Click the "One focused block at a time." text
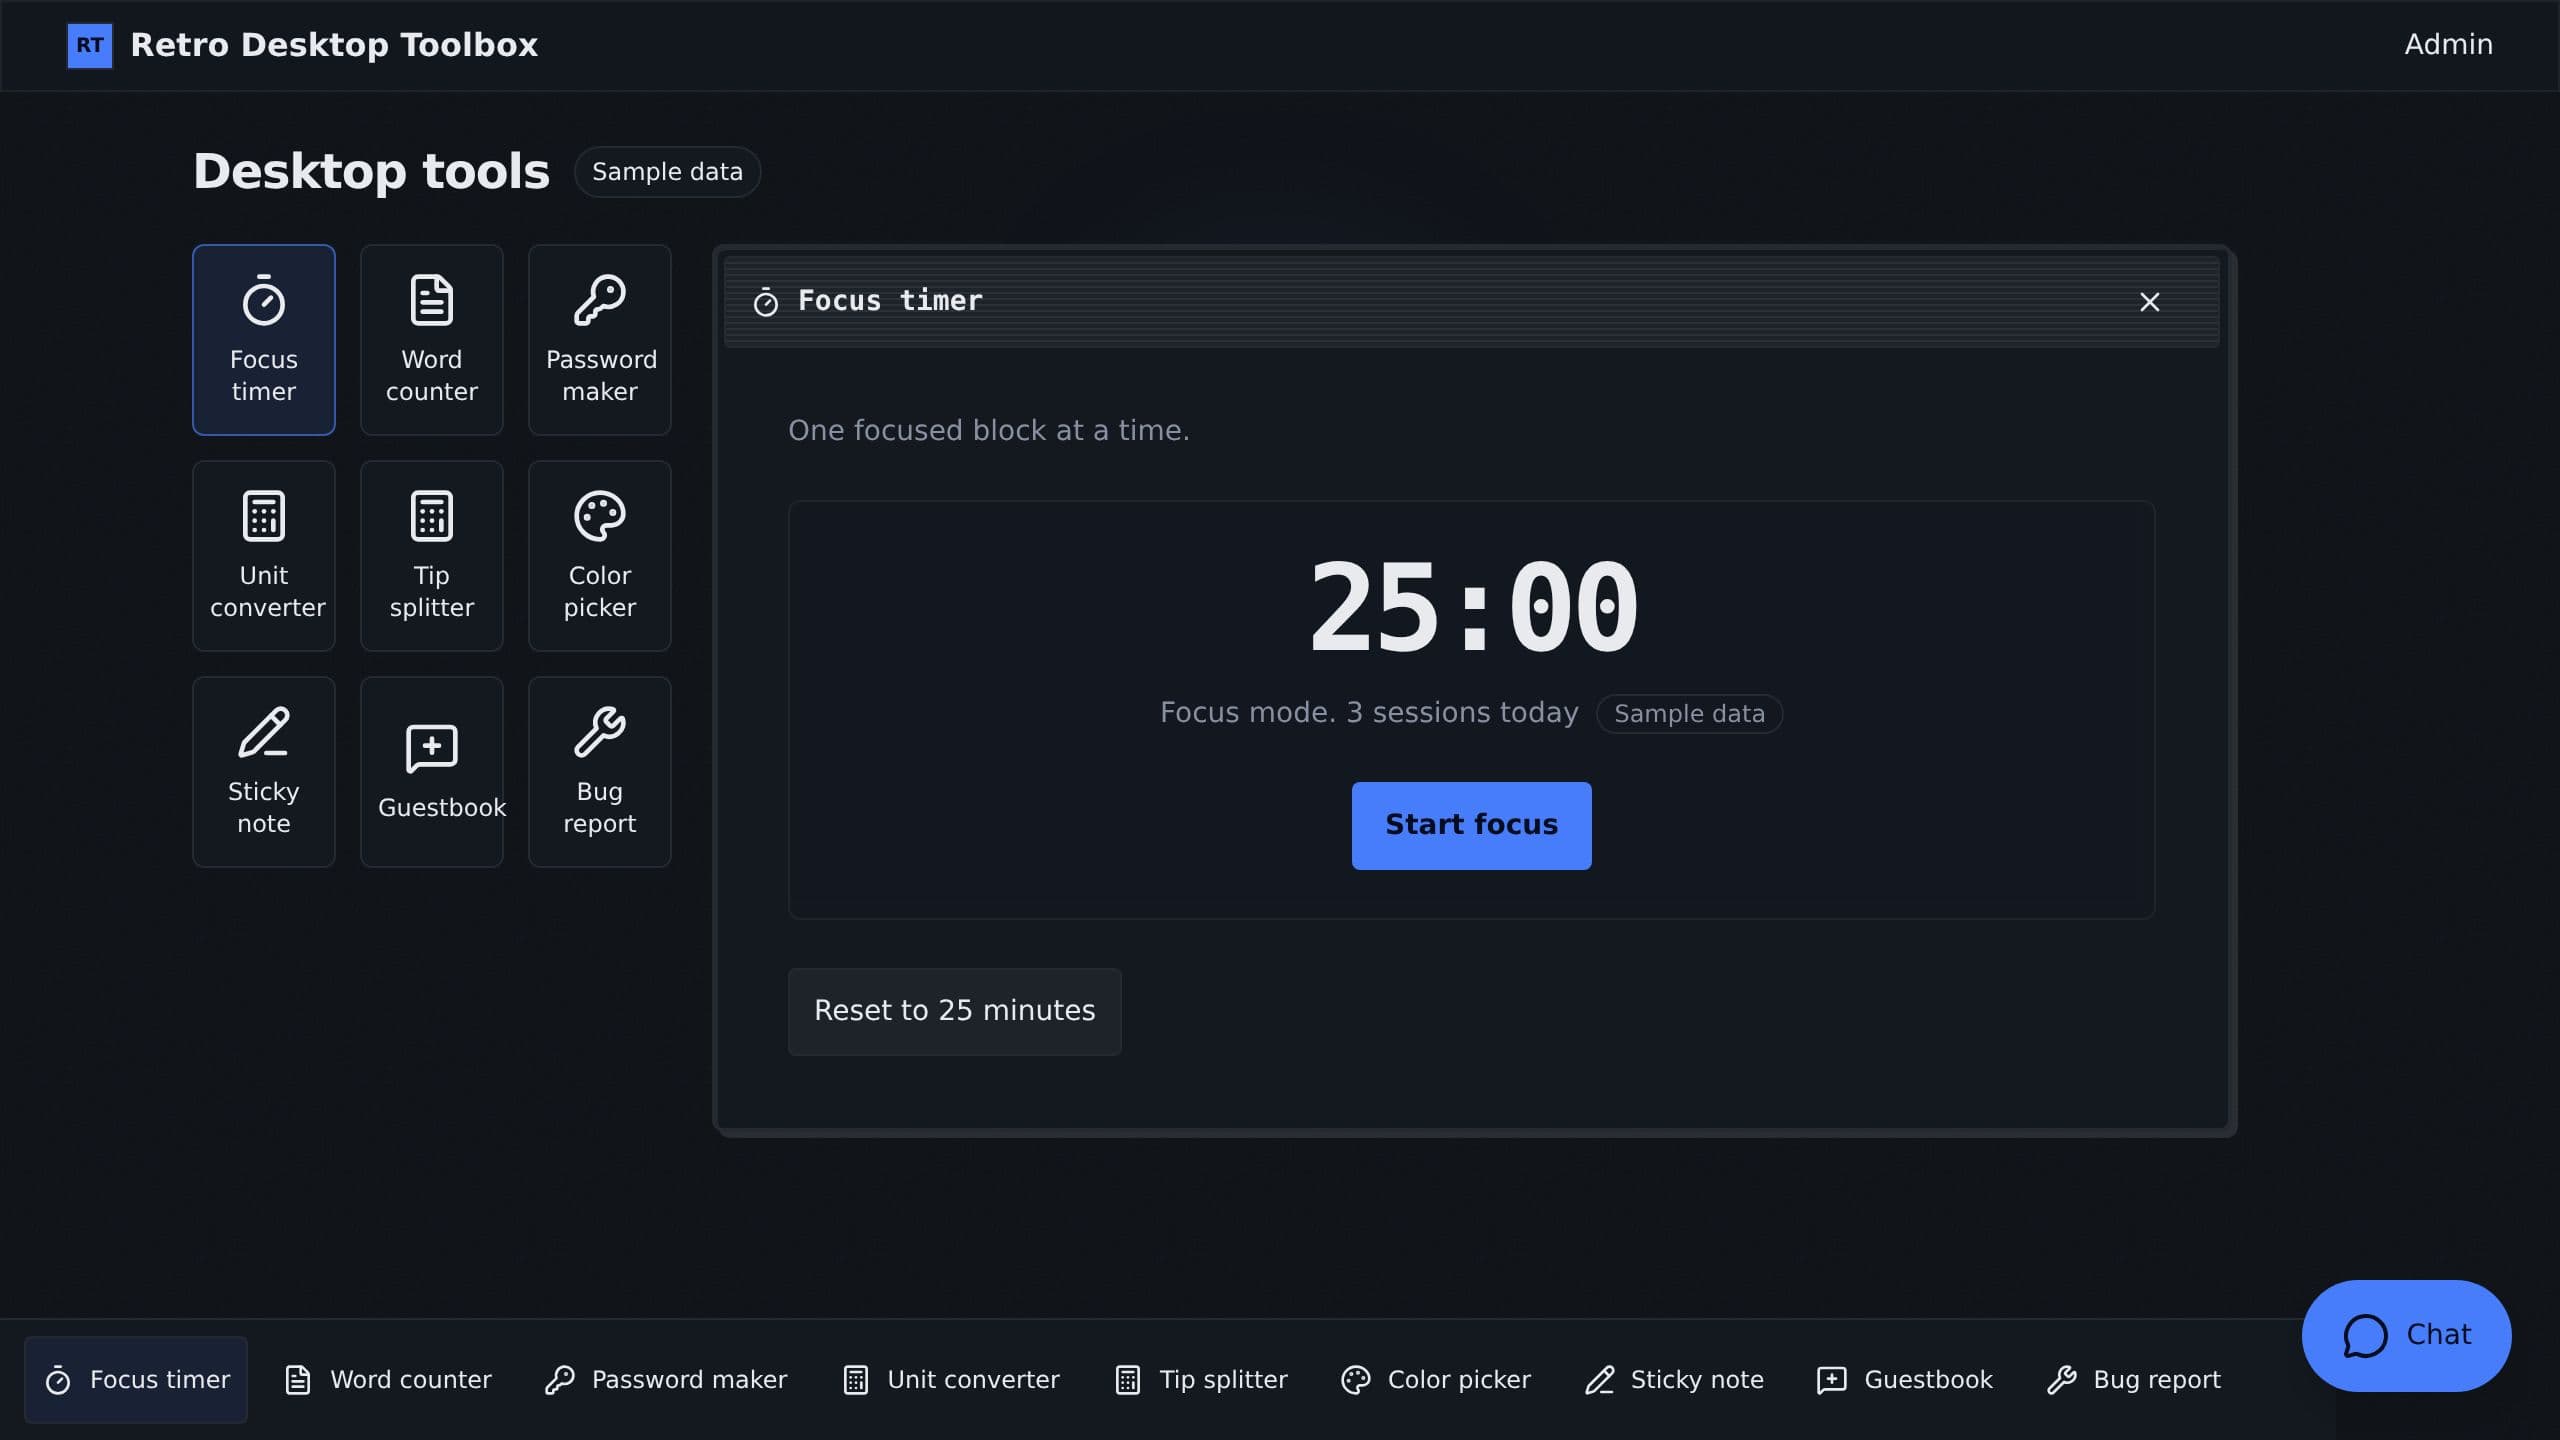2560x1440 pixels. pyautogui.click(x=989, y=431)
